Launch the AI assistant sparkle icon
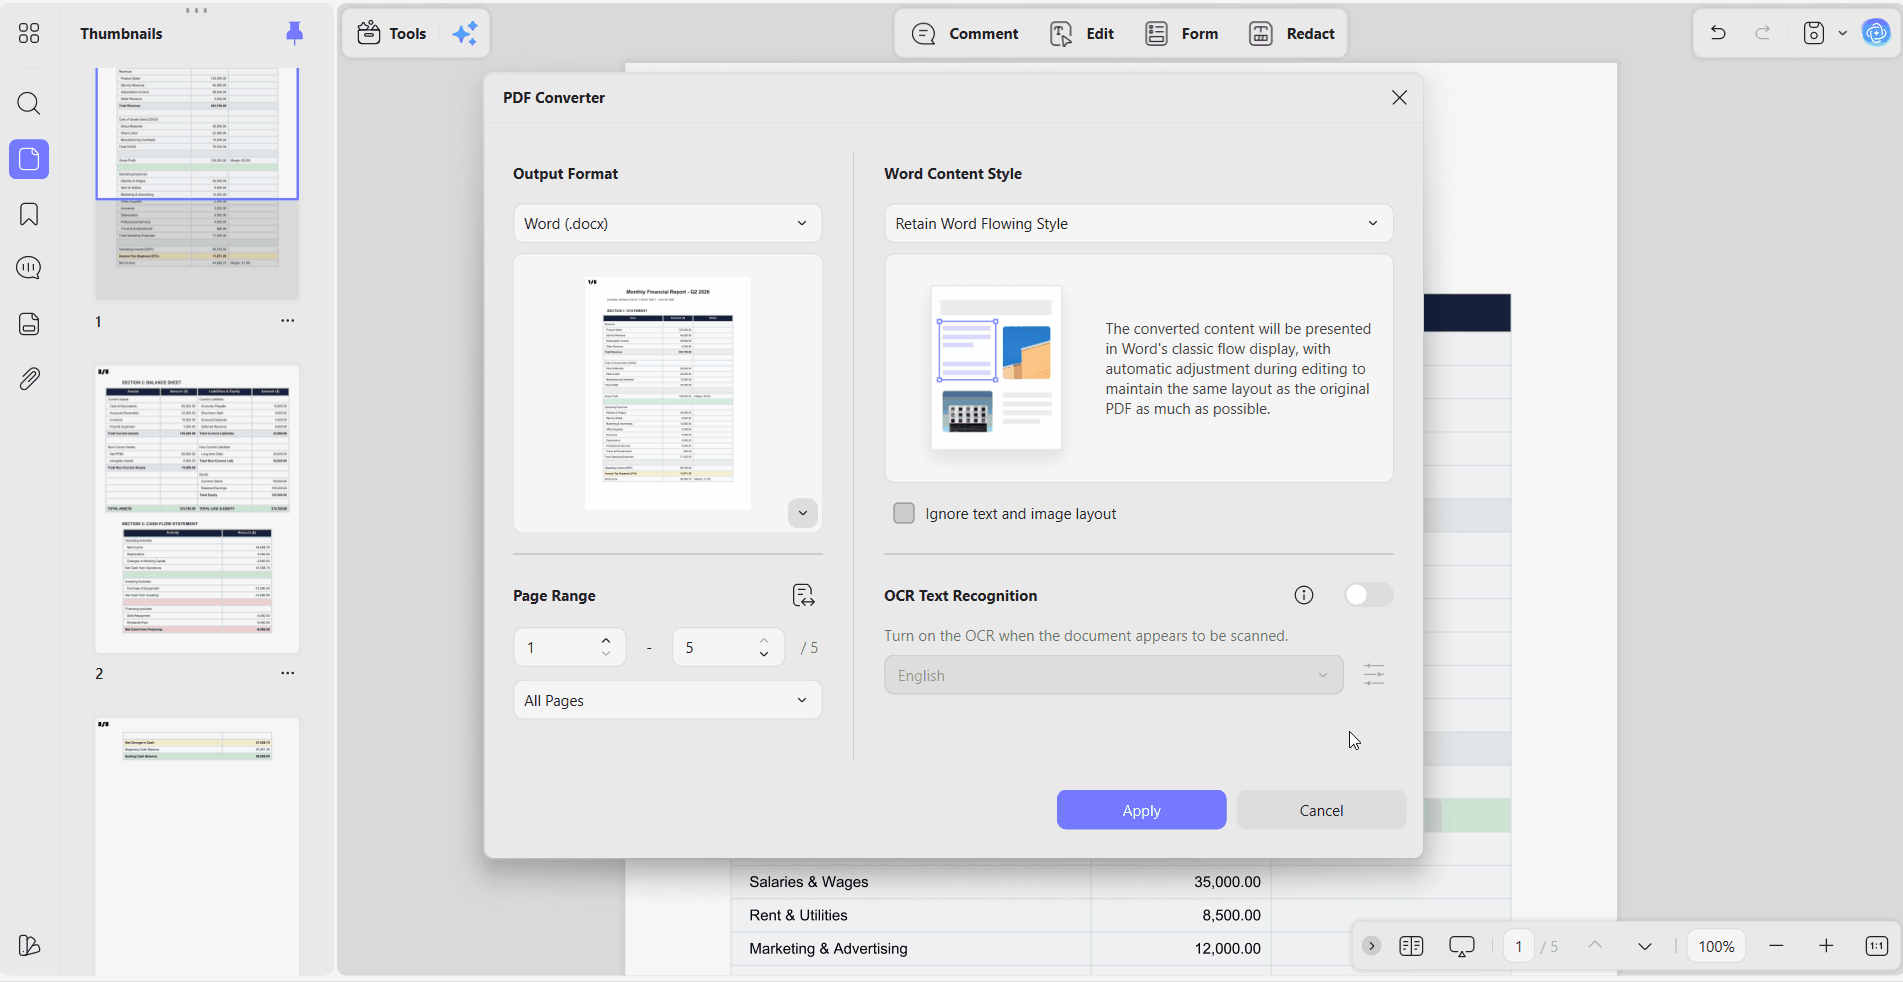Image resolution: width=1903 pixels, height=982 pixels. 465,33
